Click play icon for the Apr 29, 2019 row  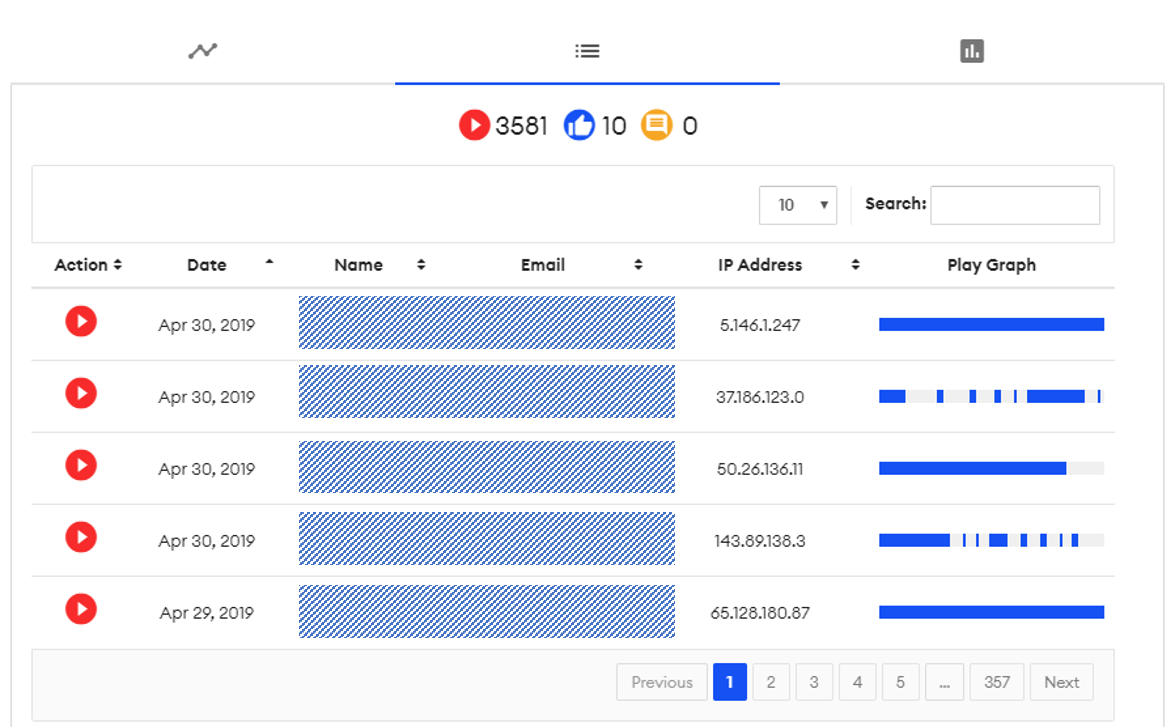(81, 609)
